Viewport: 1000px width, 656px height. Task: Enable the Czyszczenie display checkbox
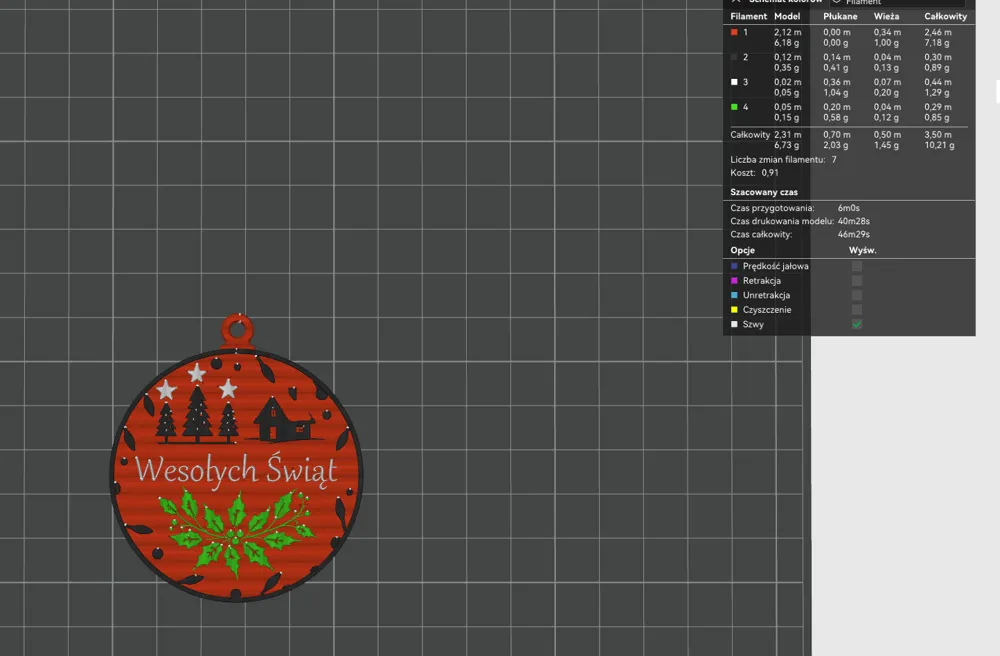857,310
